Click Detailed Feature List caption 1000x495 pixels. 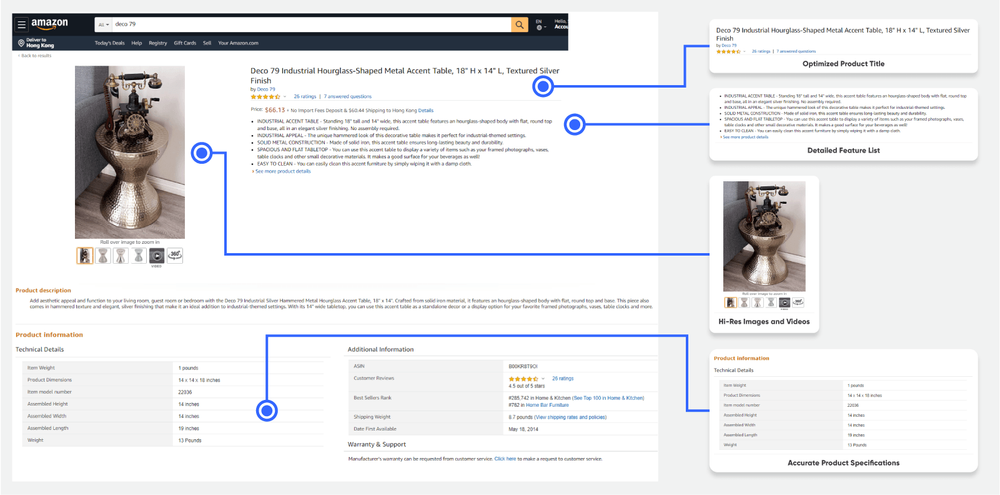tap(843, 151)
